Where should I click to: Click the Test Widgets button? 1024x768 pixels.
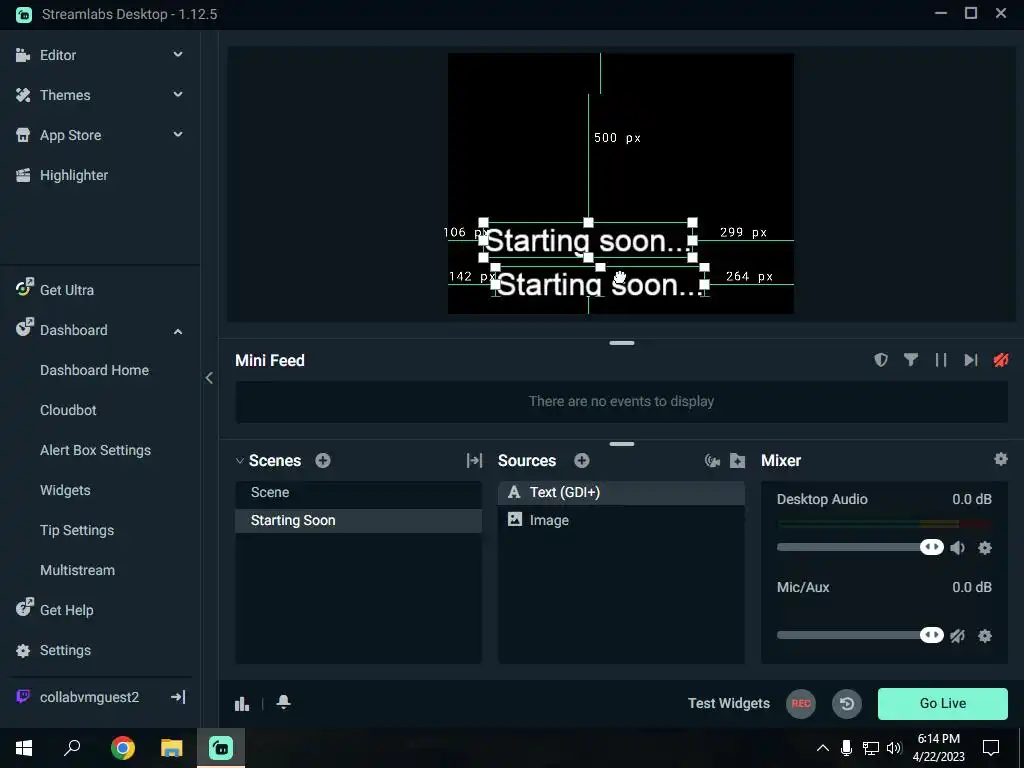click(729, 703)
